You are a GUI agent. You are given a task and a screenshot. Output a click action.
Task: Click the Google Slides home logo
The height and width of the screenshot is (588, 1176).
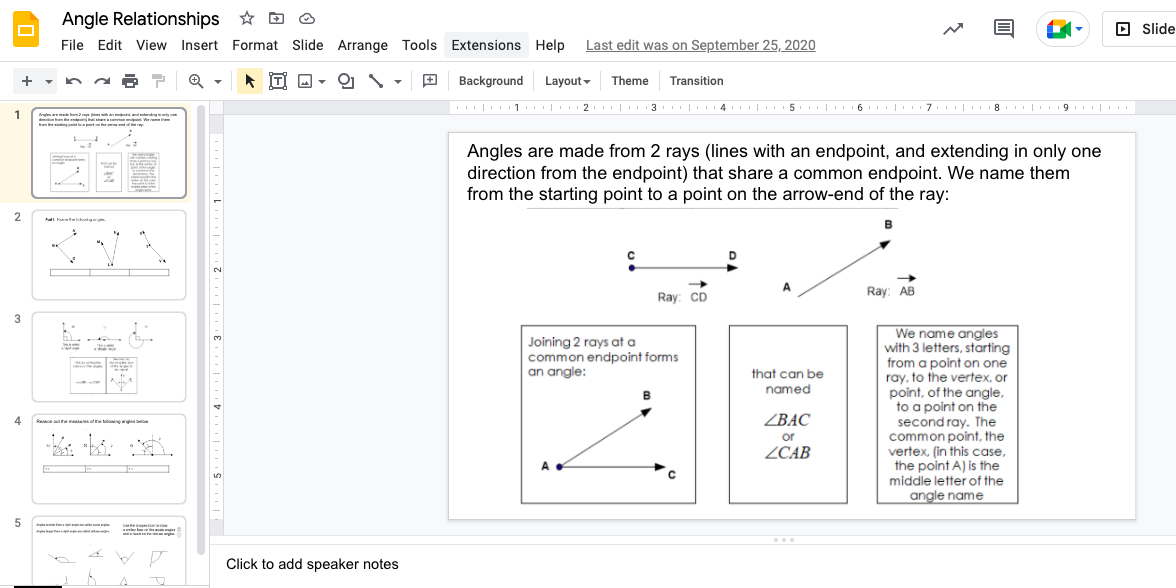[26, 29]
